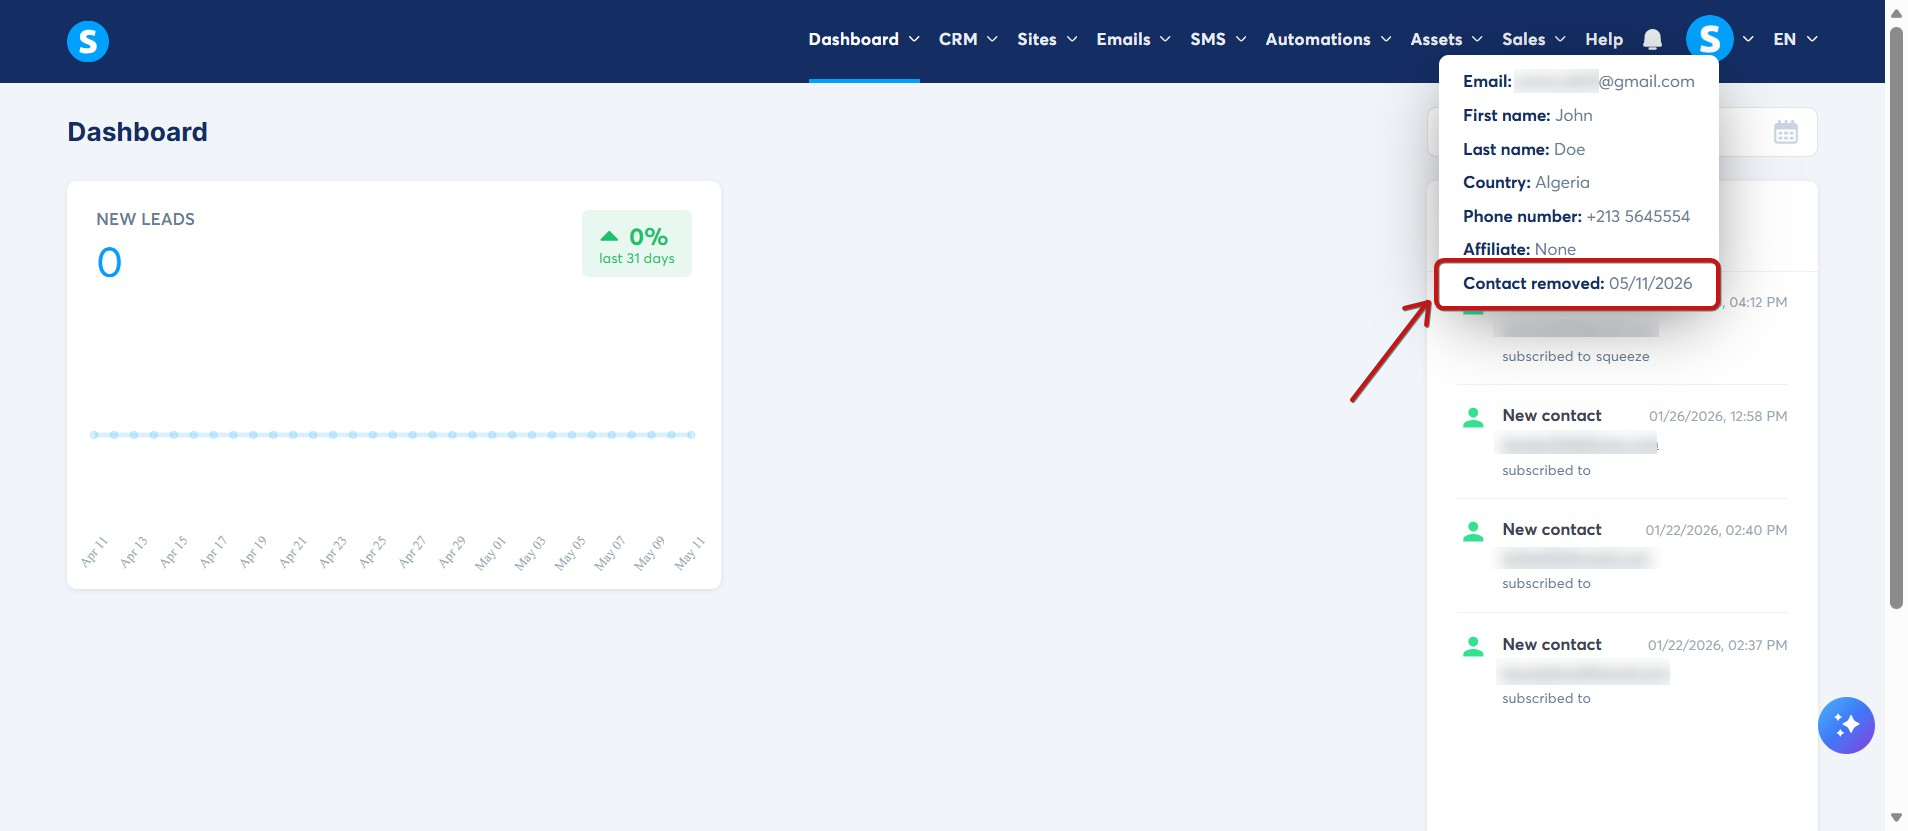Click the Systeme logo in top-left corner

pyautogui.click(x=88, y=41)
